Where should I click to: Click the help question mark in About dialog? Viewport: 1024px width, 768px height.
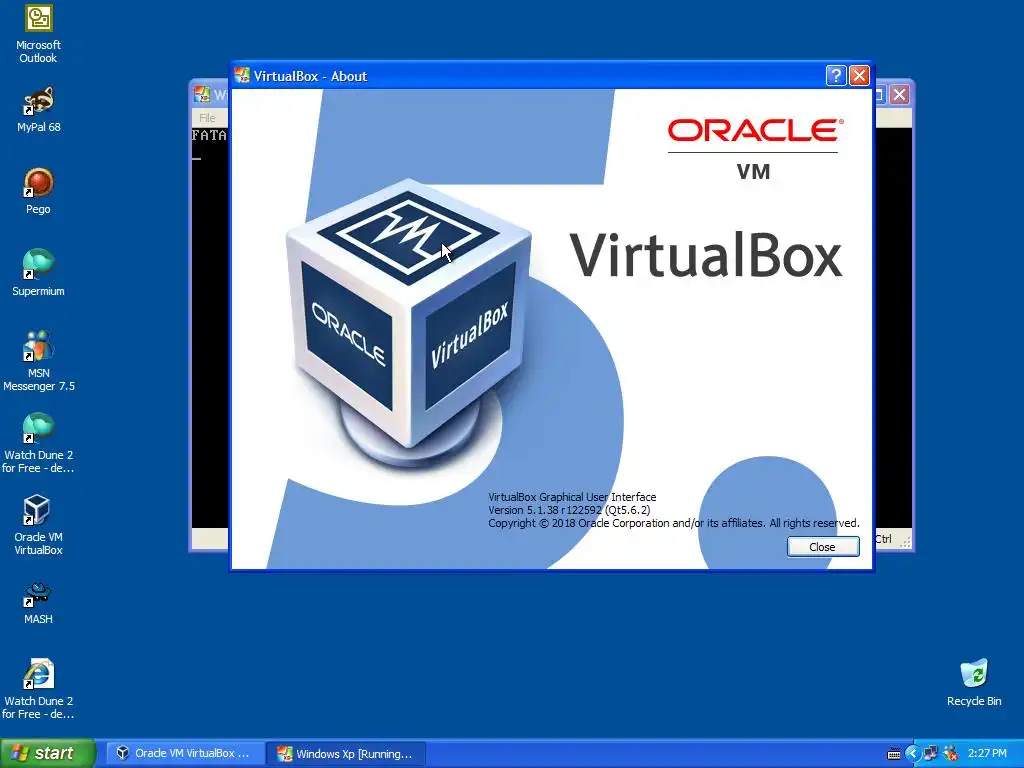tap(836, 76)
